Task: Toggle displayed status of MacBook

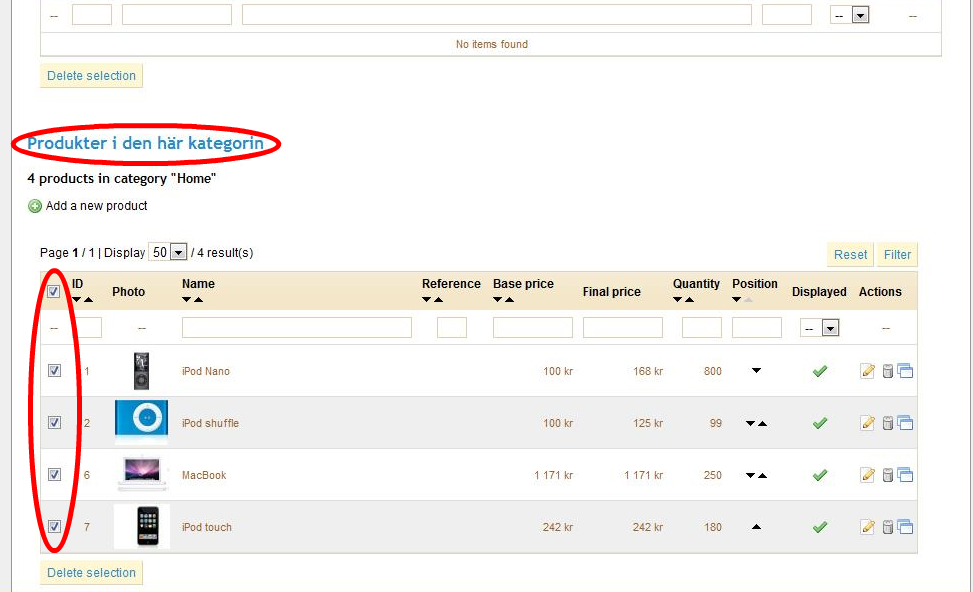Action: coord(820,475)
